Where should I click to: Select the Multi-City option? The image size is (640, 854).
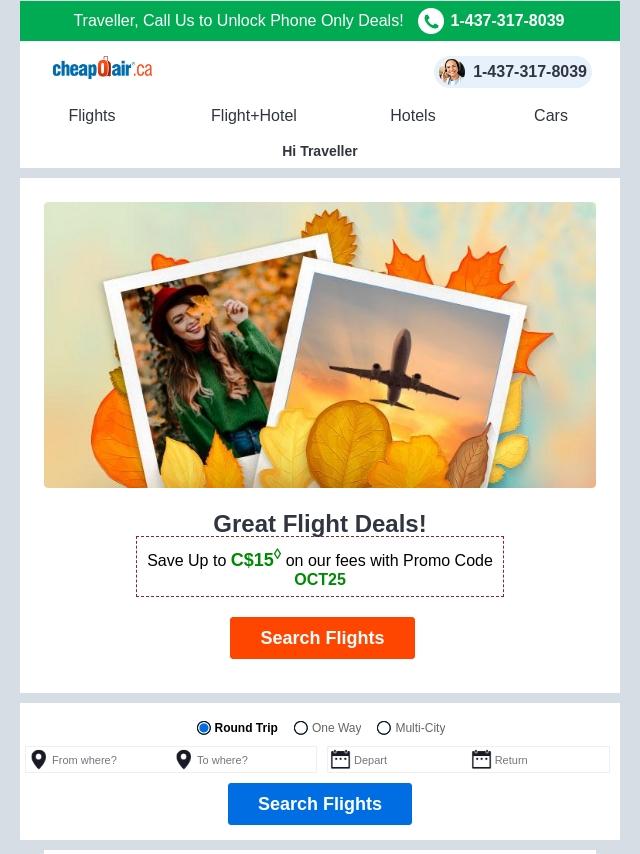(384, 728)
